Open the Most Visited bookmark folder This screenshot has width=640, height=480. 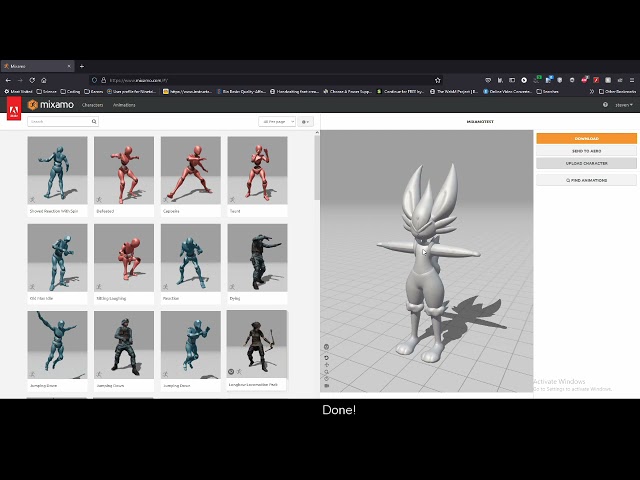(18, 91)
